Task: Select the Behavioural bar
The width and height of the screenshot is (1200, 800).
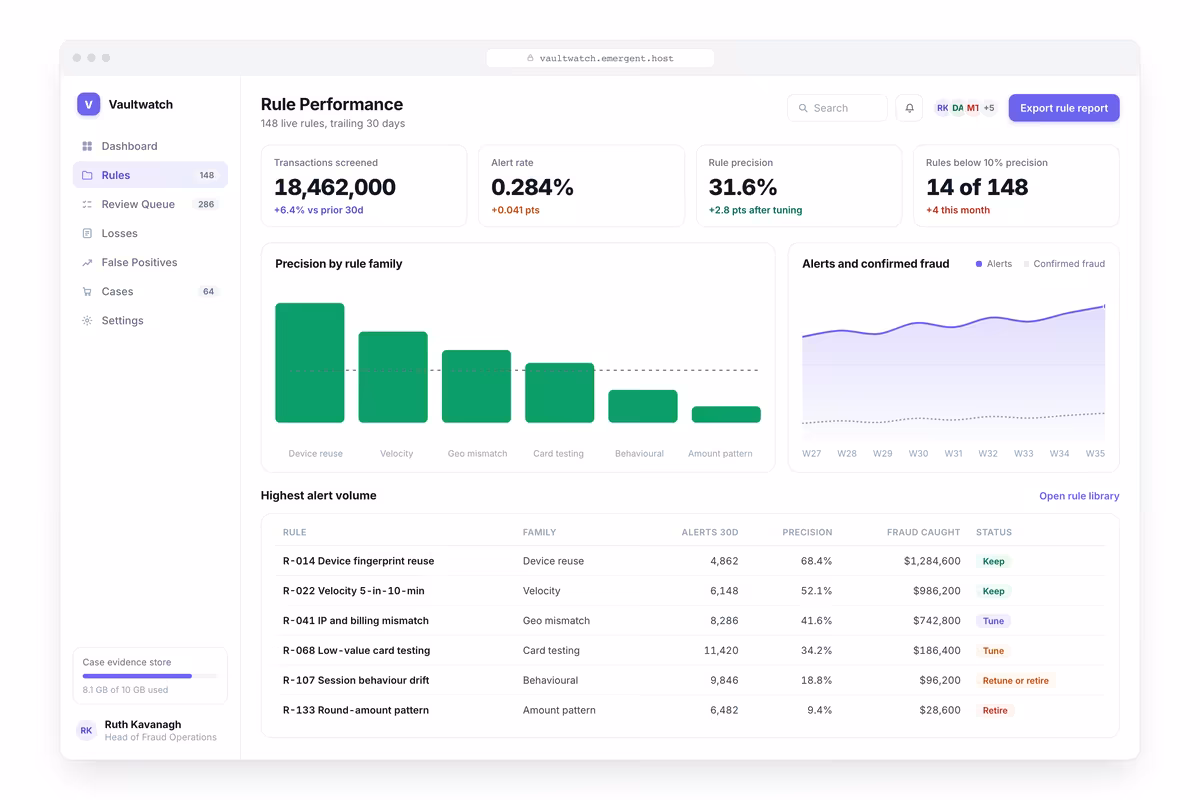Action: (643, 406)
